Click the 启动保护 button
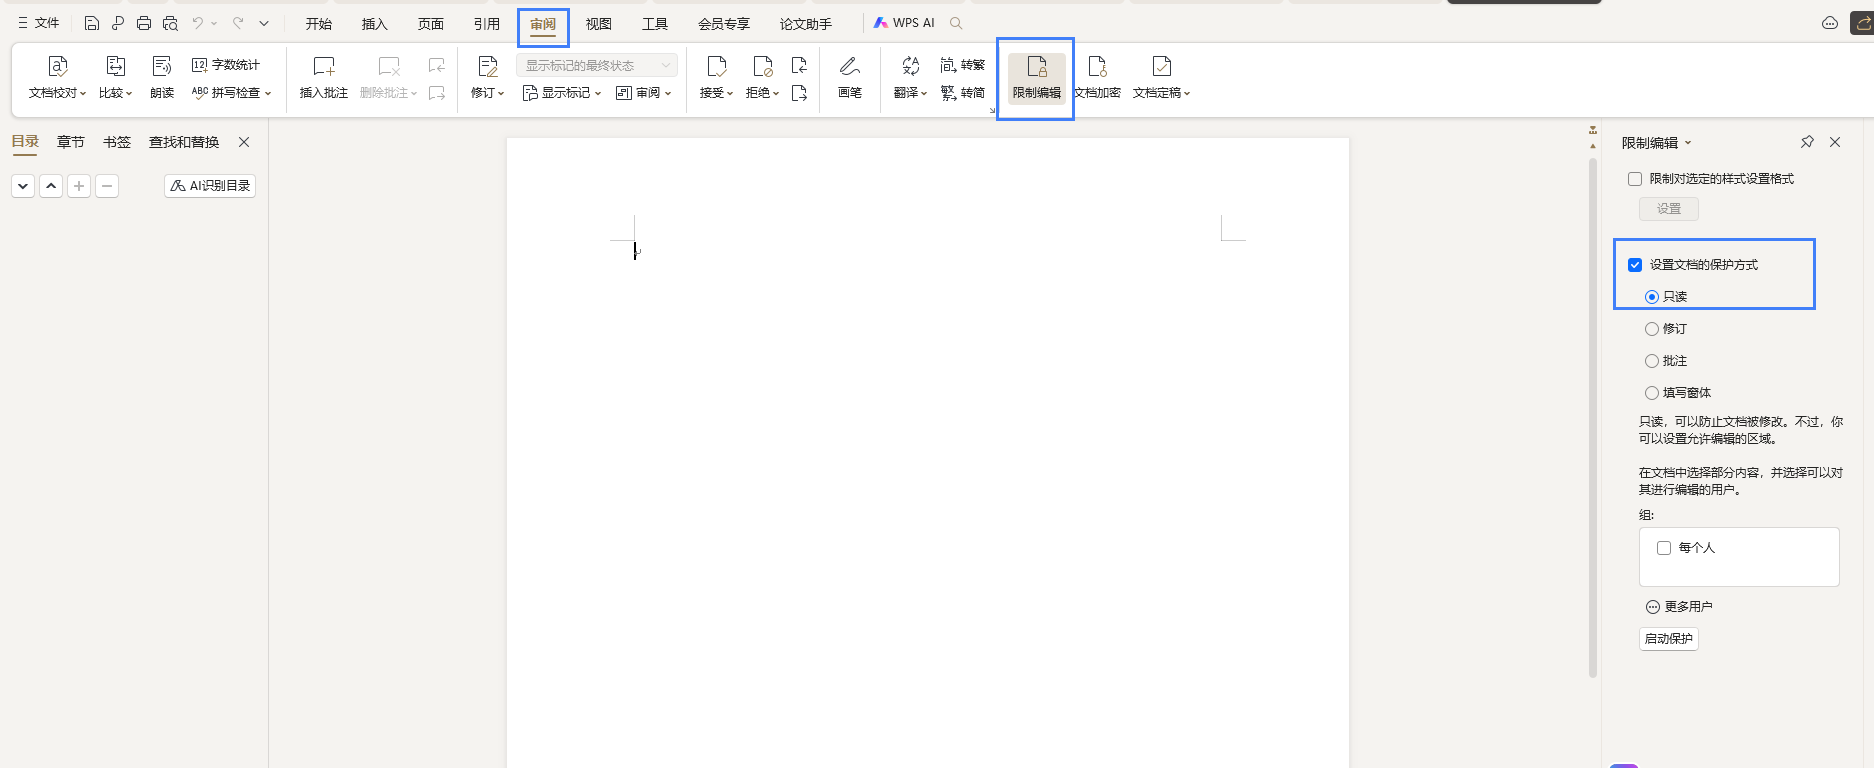 pyautogui.click(x=1668, y=639)
